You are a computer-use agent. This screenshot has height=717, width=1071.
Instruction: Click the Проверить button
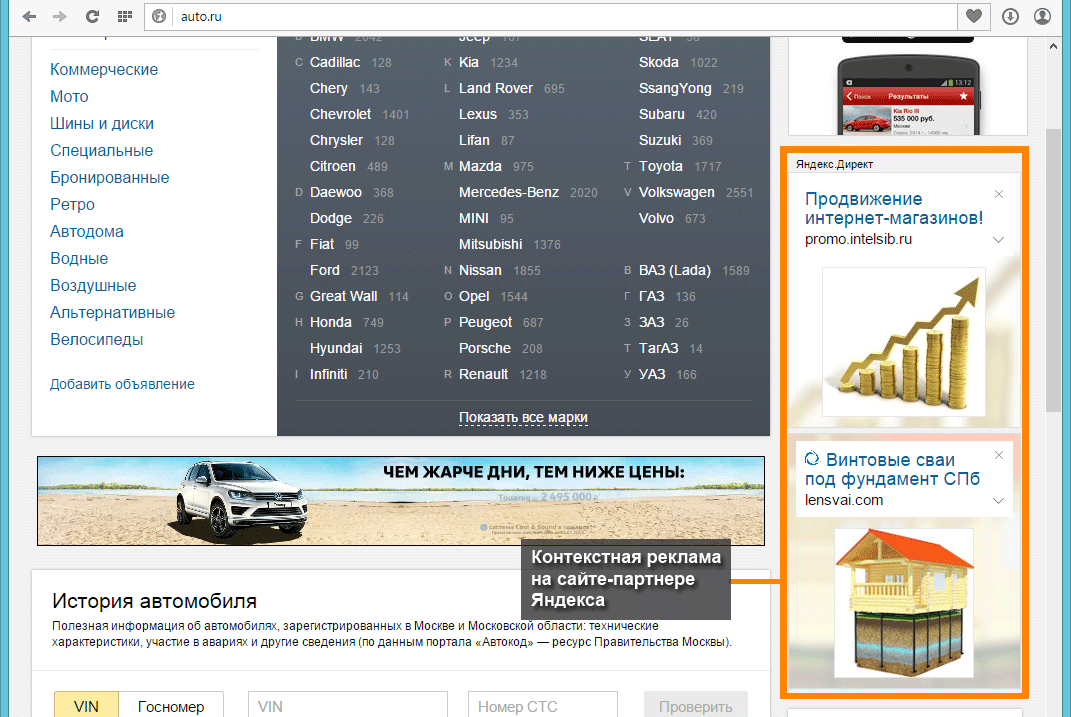pos(695,705)
